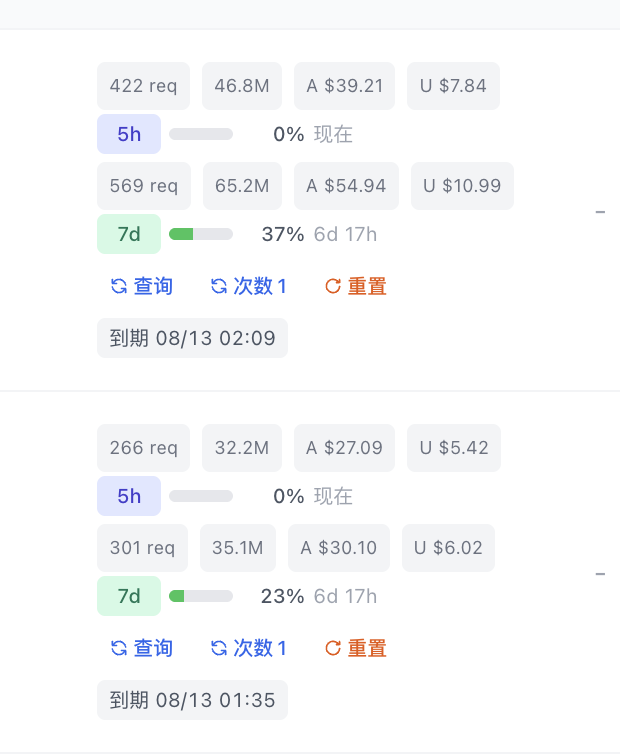The height and width of the screenshot is (756, 620).
Task: Click the orange 重置 reset icon in second card
Action: coord(333,648)
